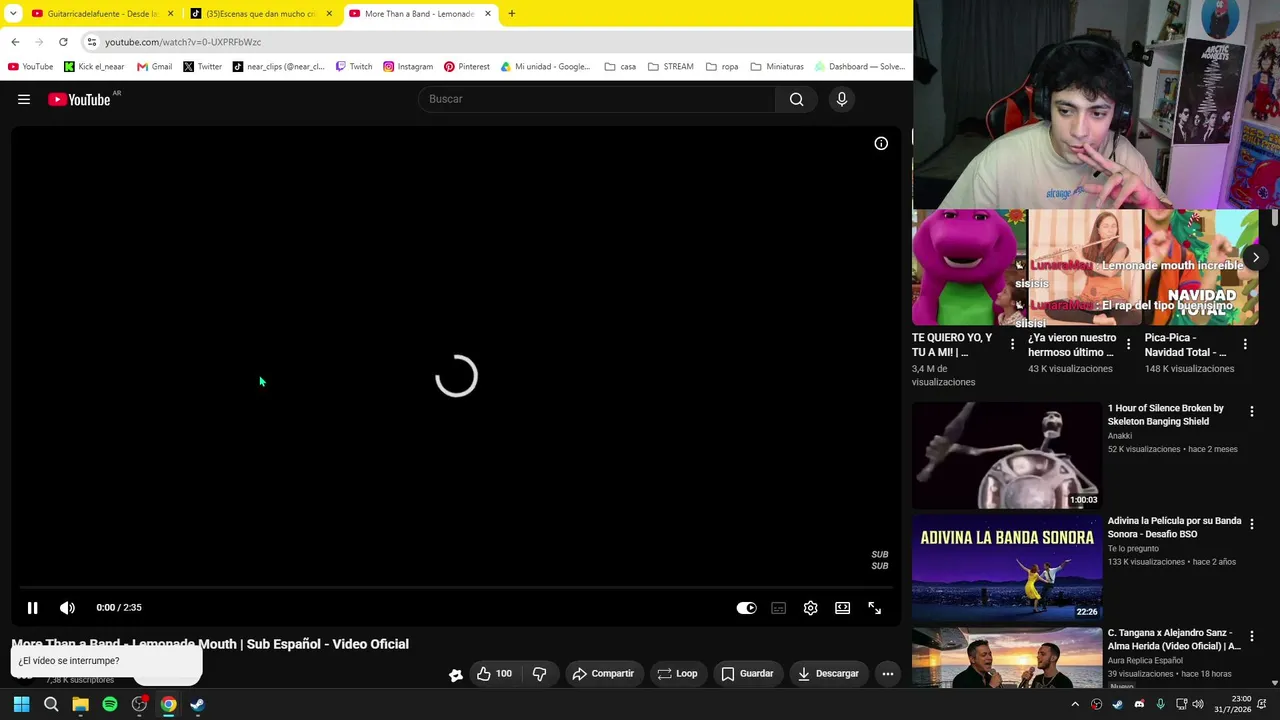The height and width of the screenshot is (720, 1280).
Task: Open the 'Mi unidad - Google' Drive bookmark
Action: (x=546, y=67)
